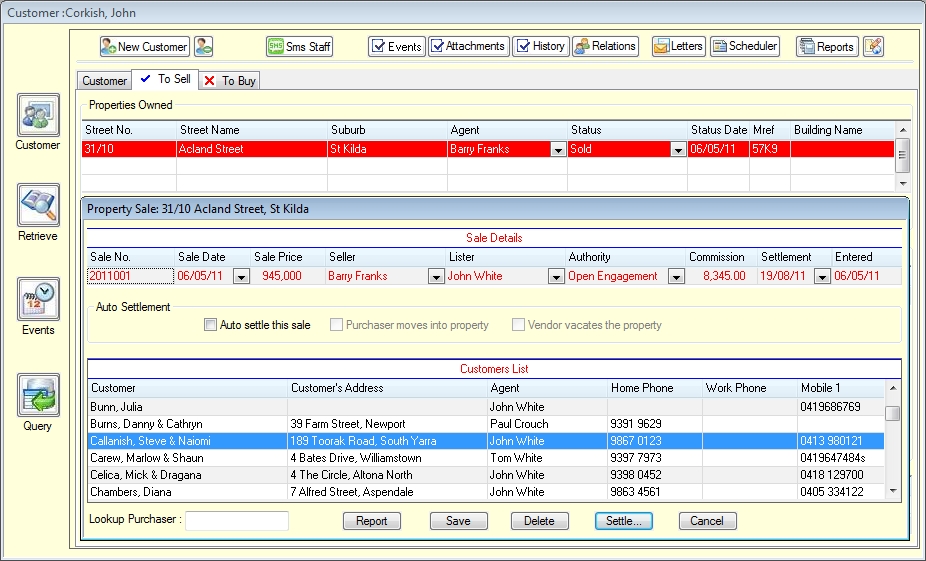926x561 pixels.
Task: Open Sms Staff from the toolbar
Action: coord(299,46)
